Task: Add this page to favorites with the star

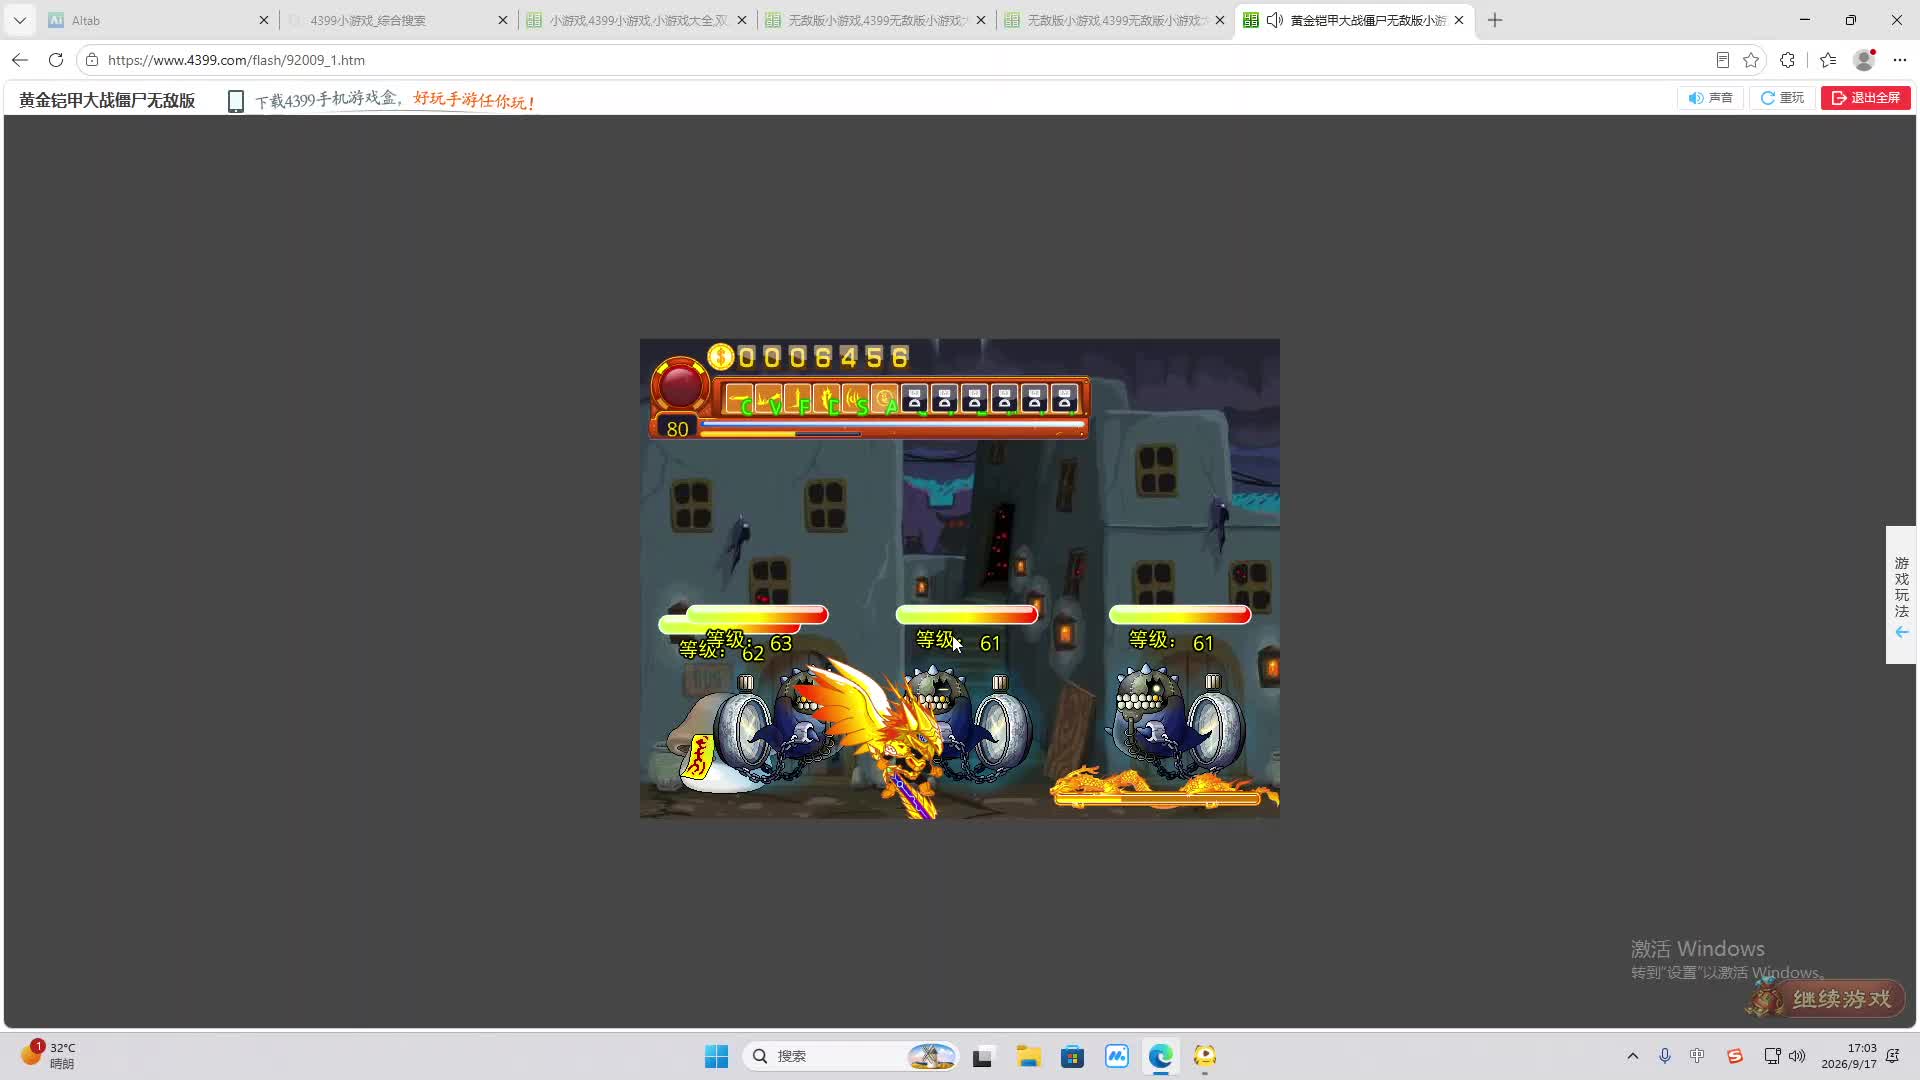Action: pyautogui.click(x=1751, y=60)
